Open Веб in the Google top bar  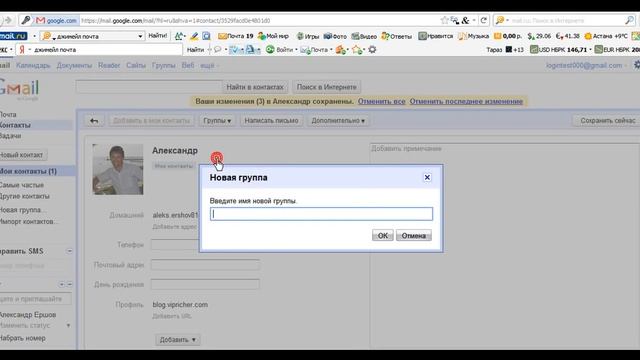188,65
